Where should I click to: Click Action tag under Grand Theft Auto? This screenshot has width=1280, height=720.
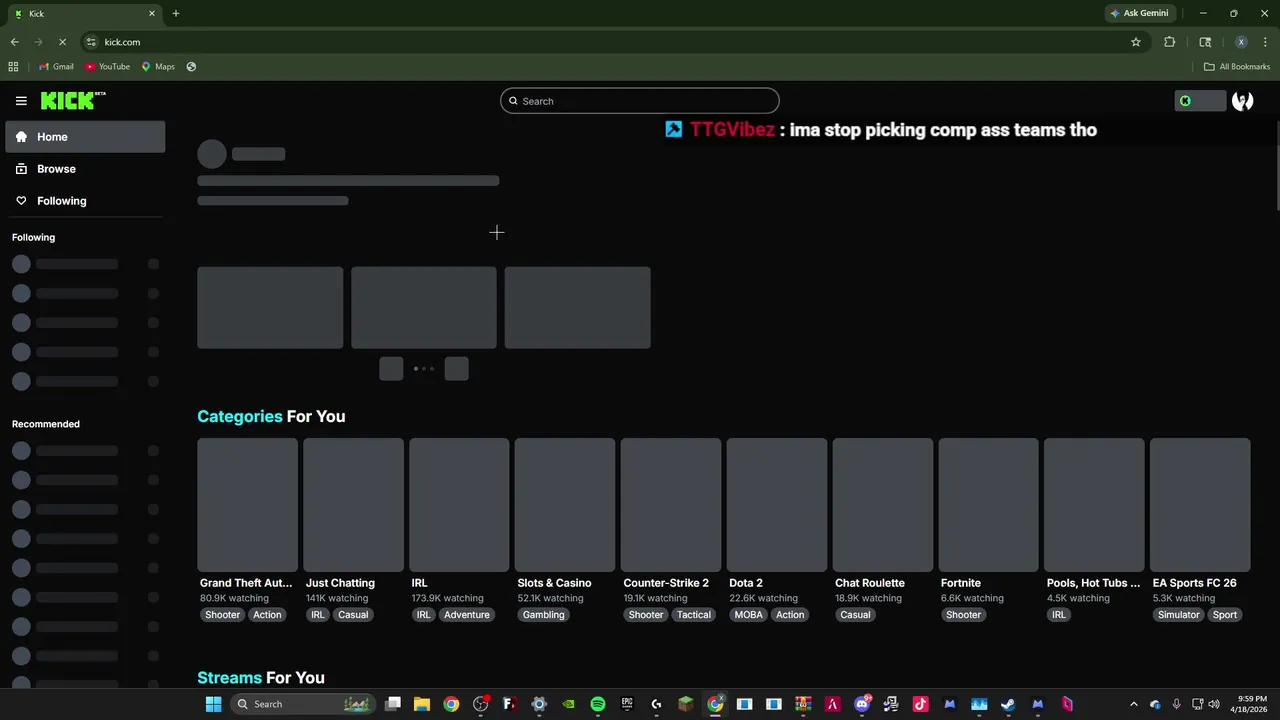[267, 615]
